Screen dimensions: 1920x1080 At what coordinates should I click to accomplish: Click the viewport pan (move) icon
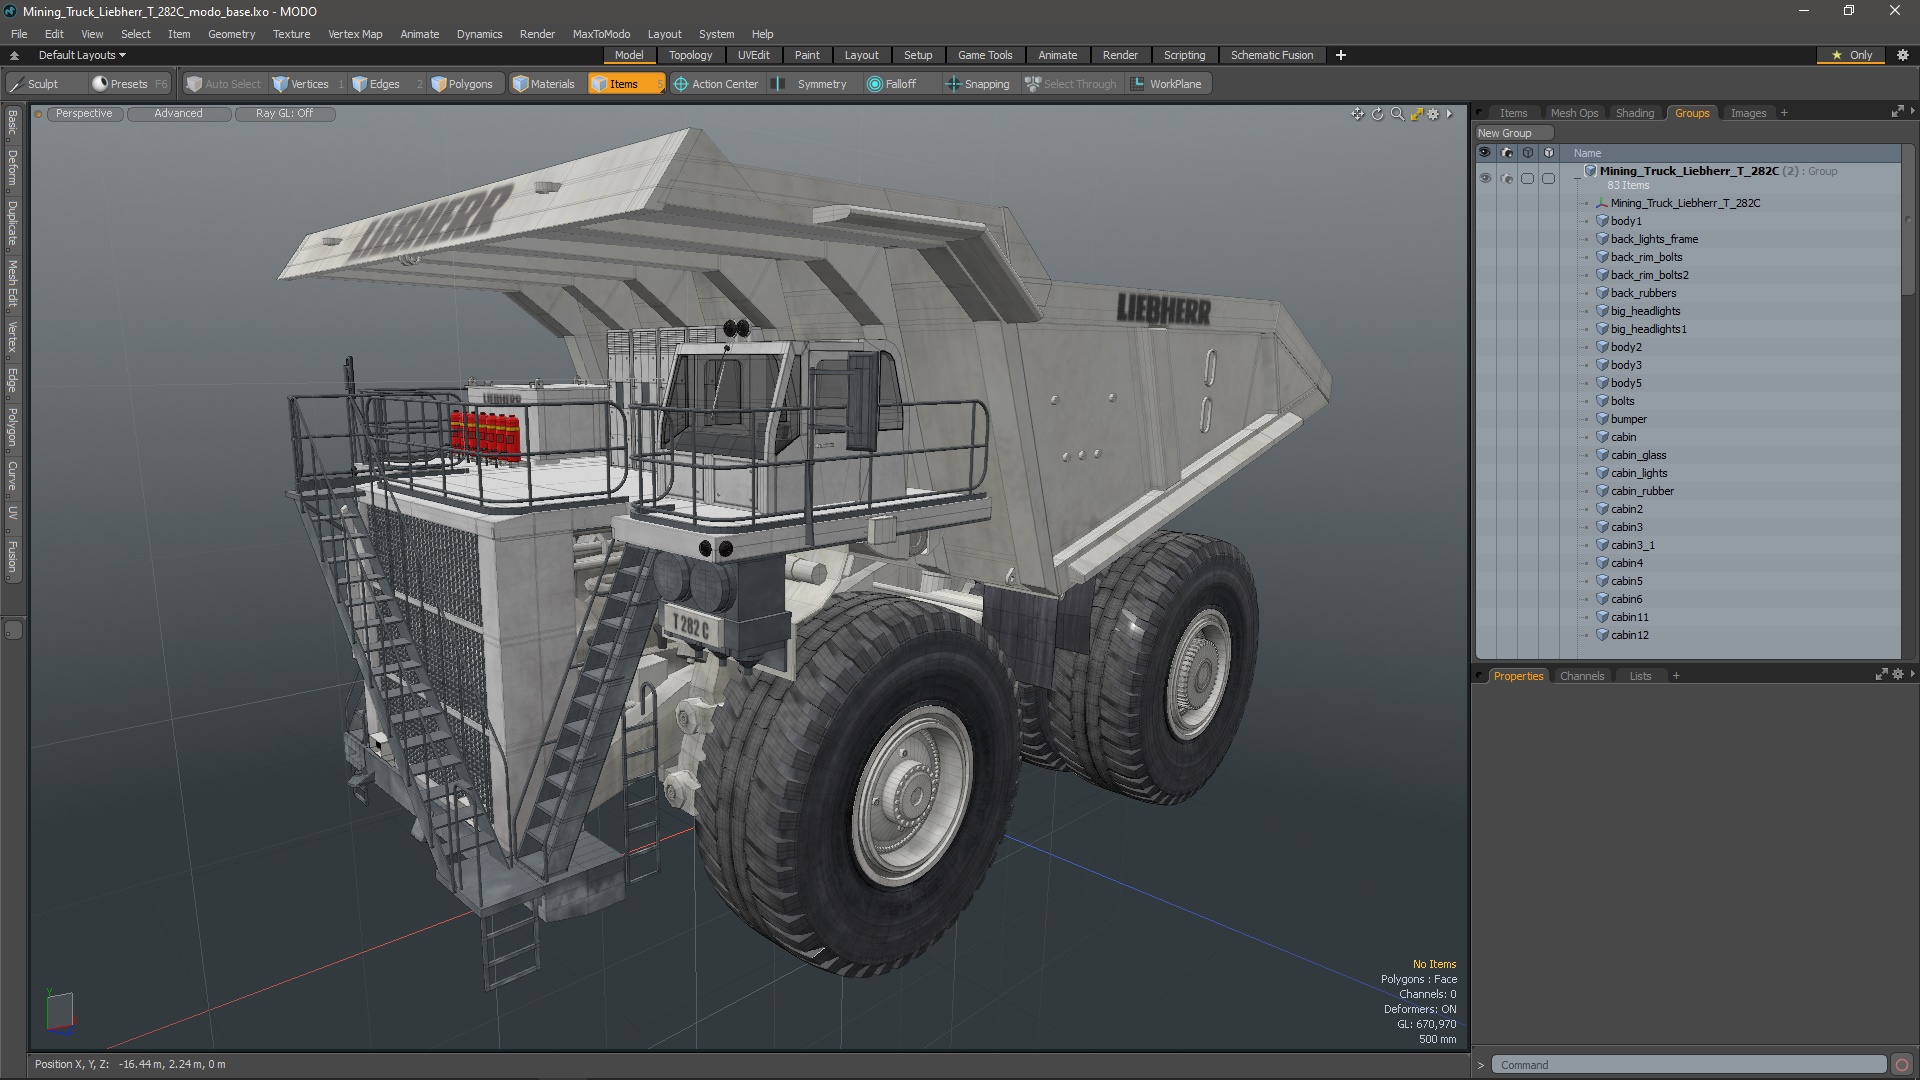click(1357, 114)
